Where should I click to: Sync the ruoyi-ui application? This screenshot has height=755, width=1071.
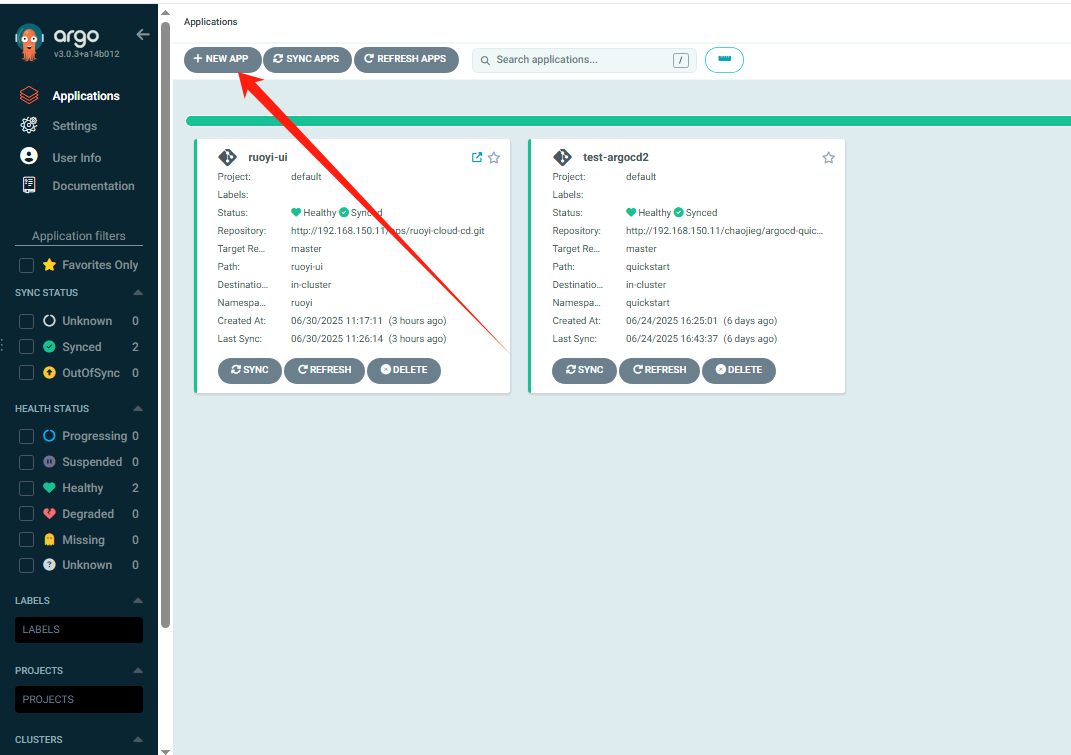coord(249,370)
